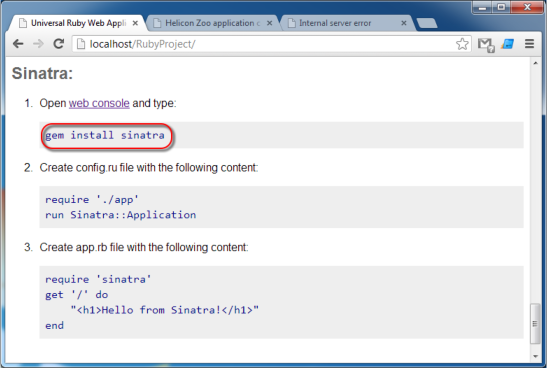Viewport: 547px width, 368px height.
Task: Open the Chrome hamburger menu
Action: pos(530,44)
